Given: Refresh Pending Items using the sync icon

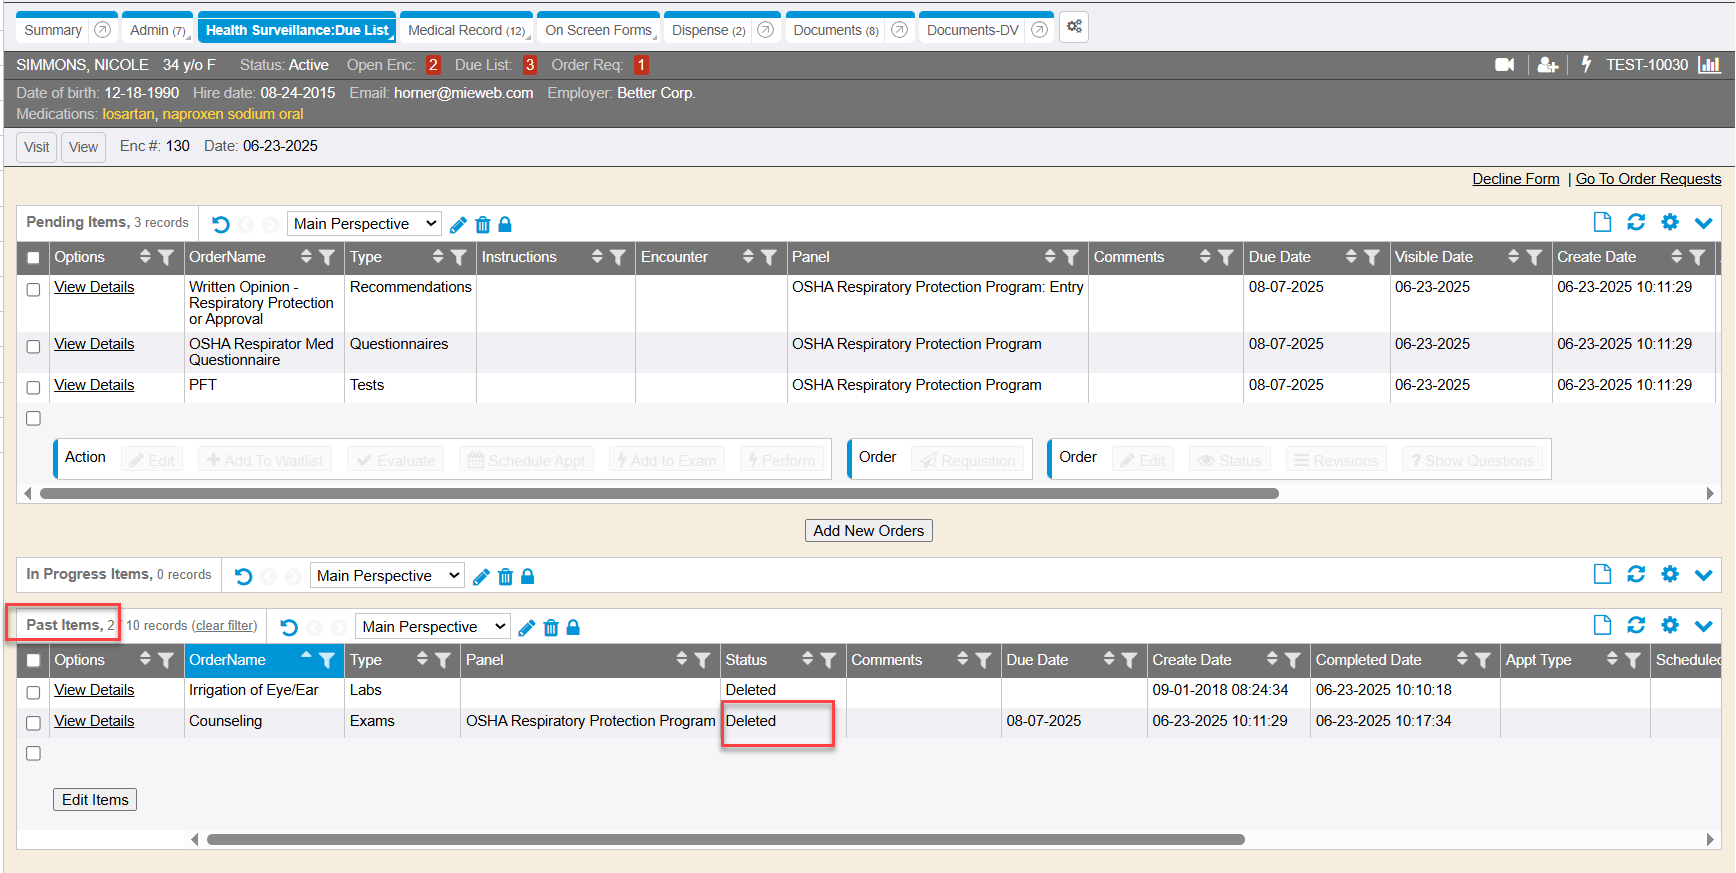Looking at the screenshot, I should click(1636, 222).
